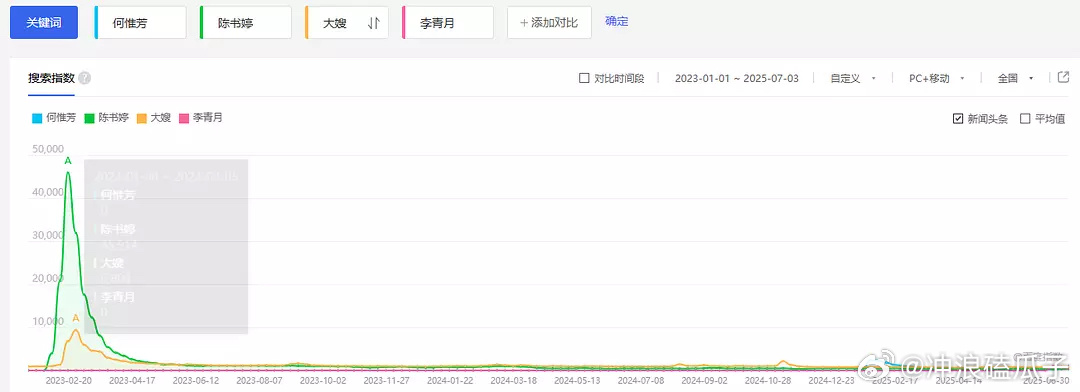Image resolution: width=1080 pixels, height=392 pixels.
Task: Click the 2024-10-28 x-axis date label
Action: tap(769, 380)
